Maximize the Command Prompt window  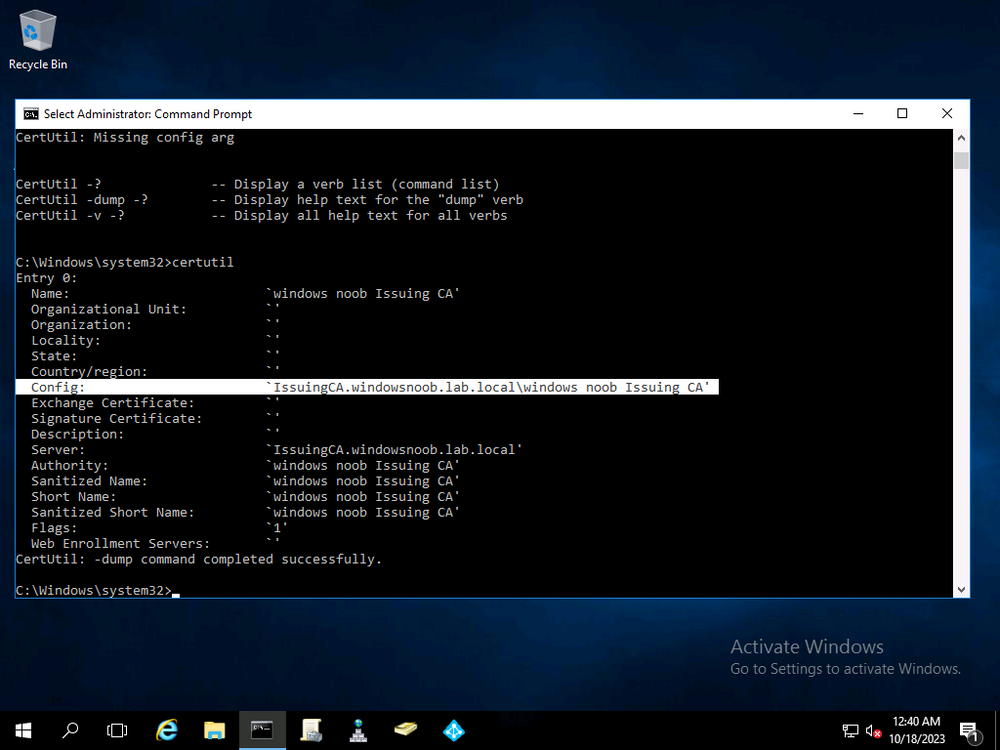[x=902, y=114]
